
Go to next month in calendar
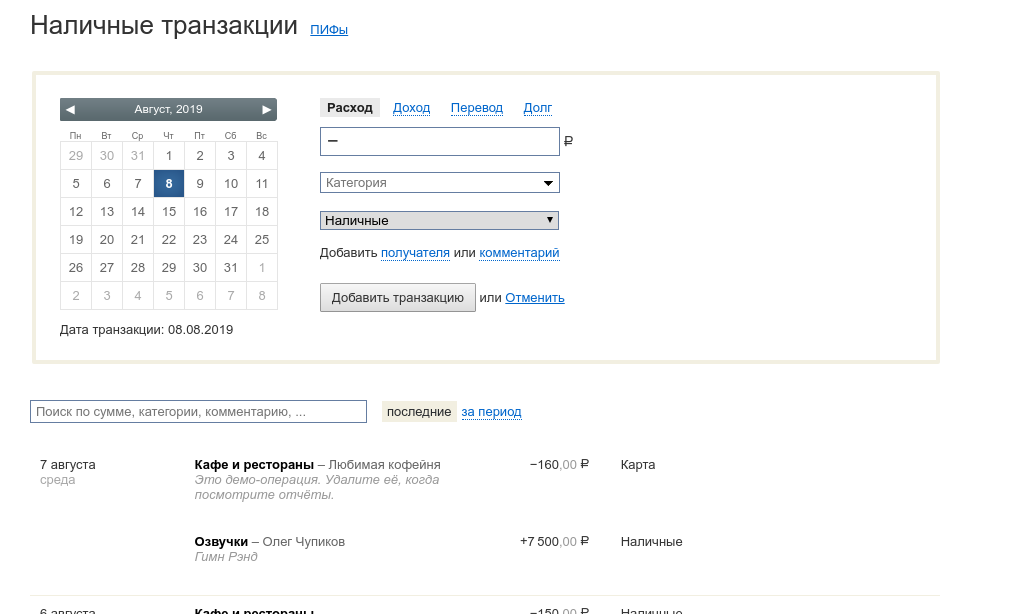pos(266,109)
